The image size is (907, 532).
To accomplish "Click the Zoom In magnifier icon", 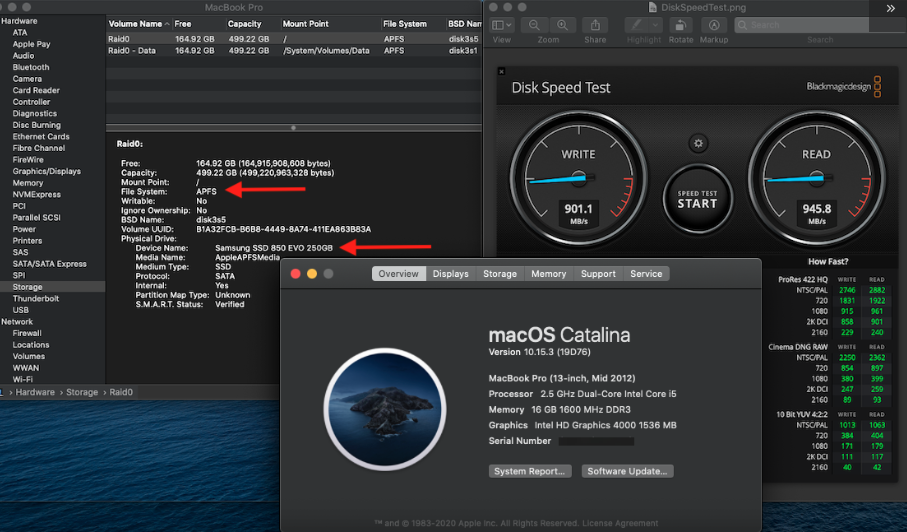I will 561,24.
